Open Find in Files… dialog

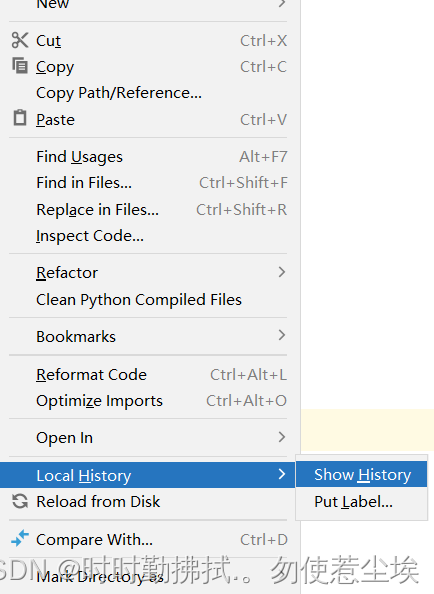[x=148, y=183]
